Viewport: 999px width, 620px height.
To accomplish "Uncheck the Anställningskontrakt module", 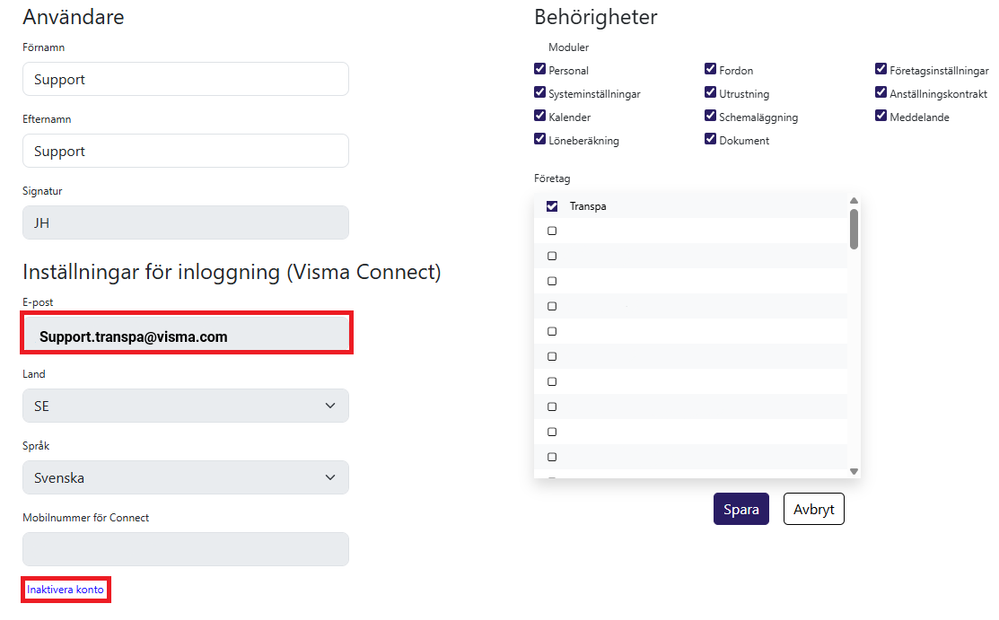I will (880, 92).
